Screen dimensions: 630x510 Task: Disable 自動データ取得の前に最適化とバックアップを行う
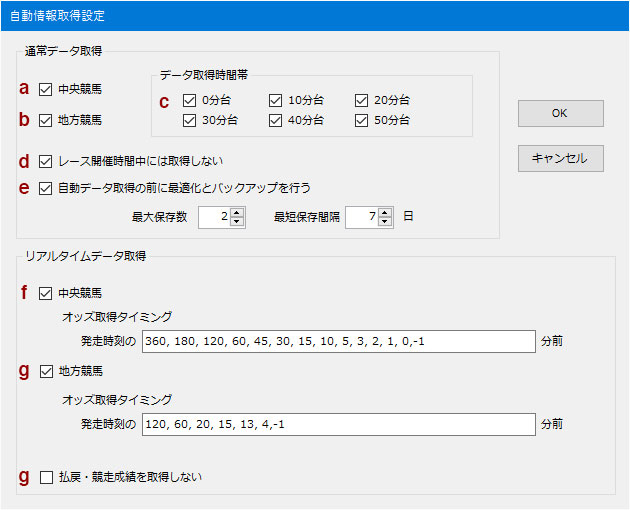click(45, 188)
